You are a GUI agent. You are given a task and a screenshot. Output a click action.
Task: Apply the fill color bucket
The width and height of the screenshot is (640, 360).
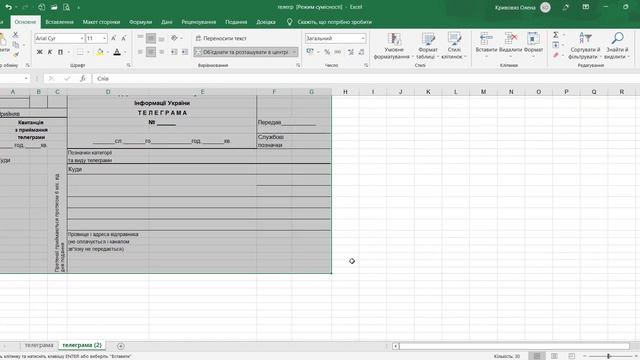point(100,52)
